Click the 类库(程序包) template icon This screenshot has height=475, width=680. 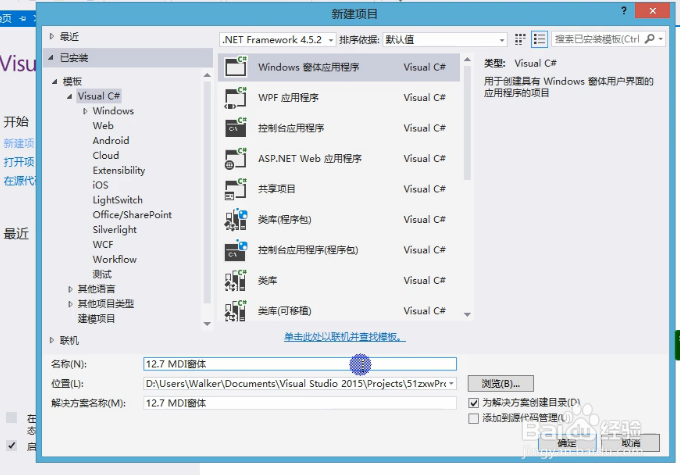236,219
